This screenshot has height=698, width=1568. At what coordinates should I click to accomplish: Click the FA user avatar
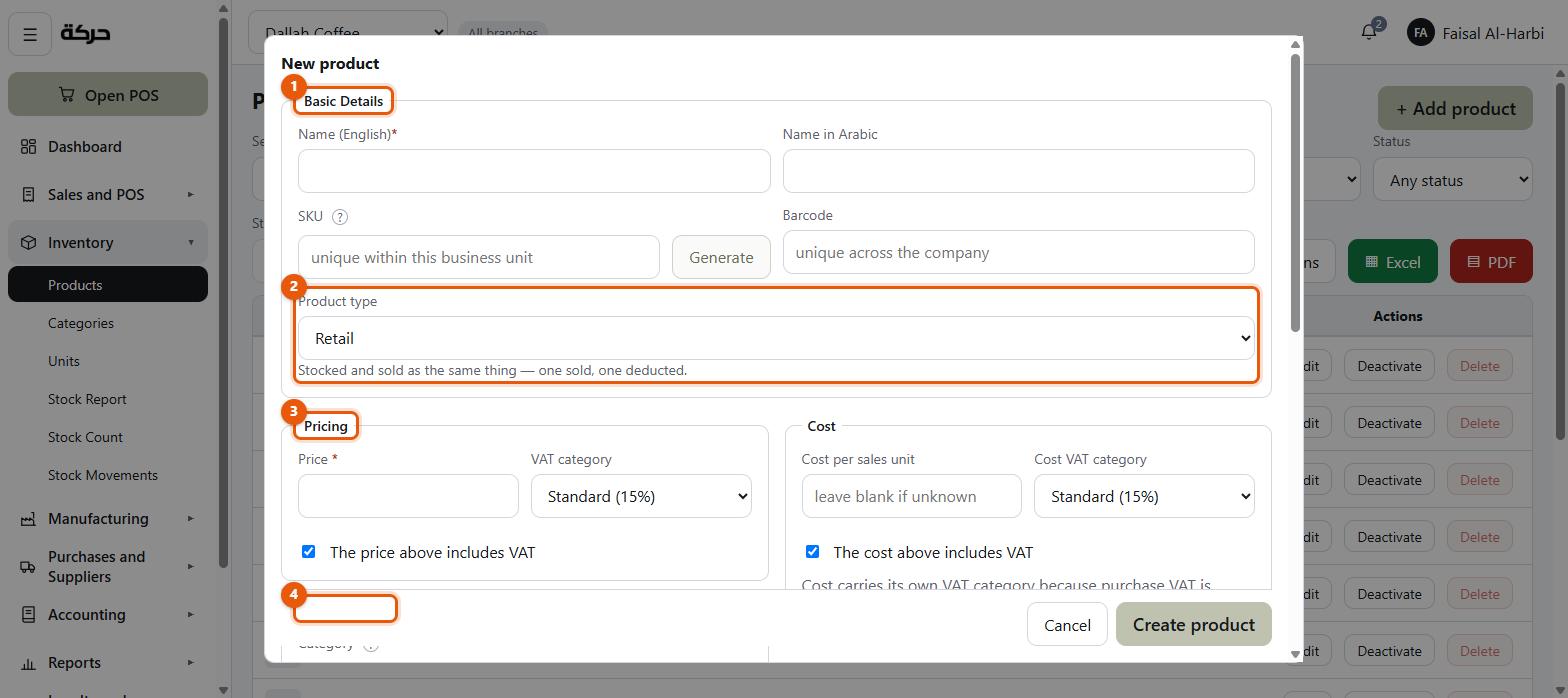[x=1420, y=33]
